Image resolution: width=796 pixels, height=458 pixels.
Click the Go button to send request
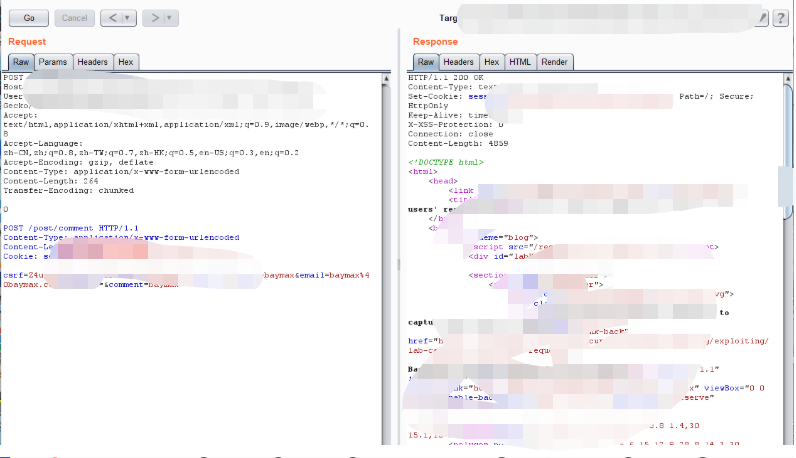[x=28, y=18]
